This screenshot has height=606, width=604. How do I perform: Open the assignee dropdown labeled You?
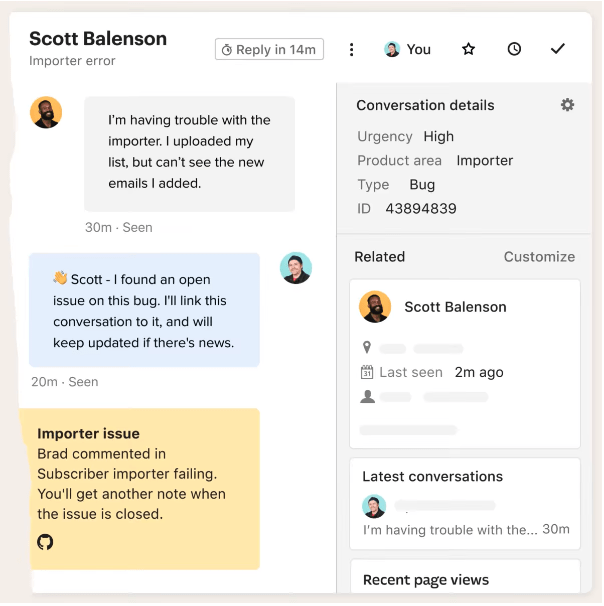point(408,49)
